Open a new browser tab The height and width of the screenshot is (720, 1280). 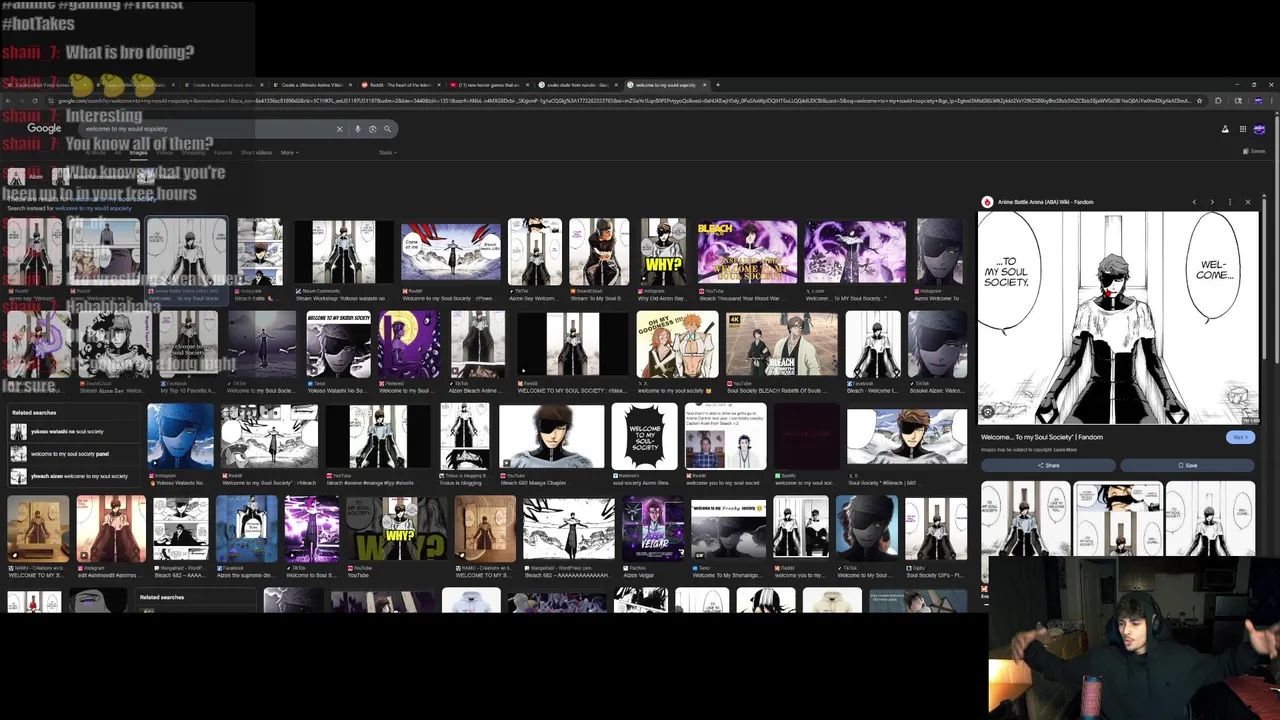tap(717, 85)
